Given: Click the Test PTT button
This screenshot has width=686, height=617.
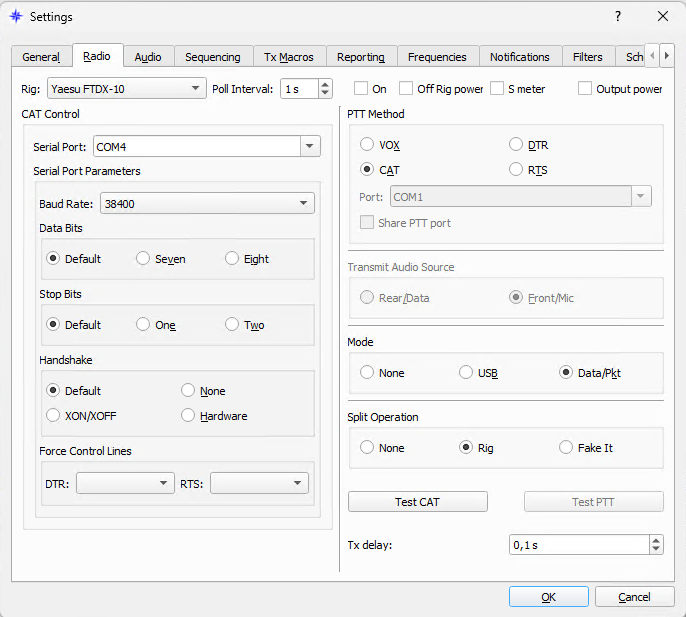Looking at the screenshot, I should tap(594, 501).
